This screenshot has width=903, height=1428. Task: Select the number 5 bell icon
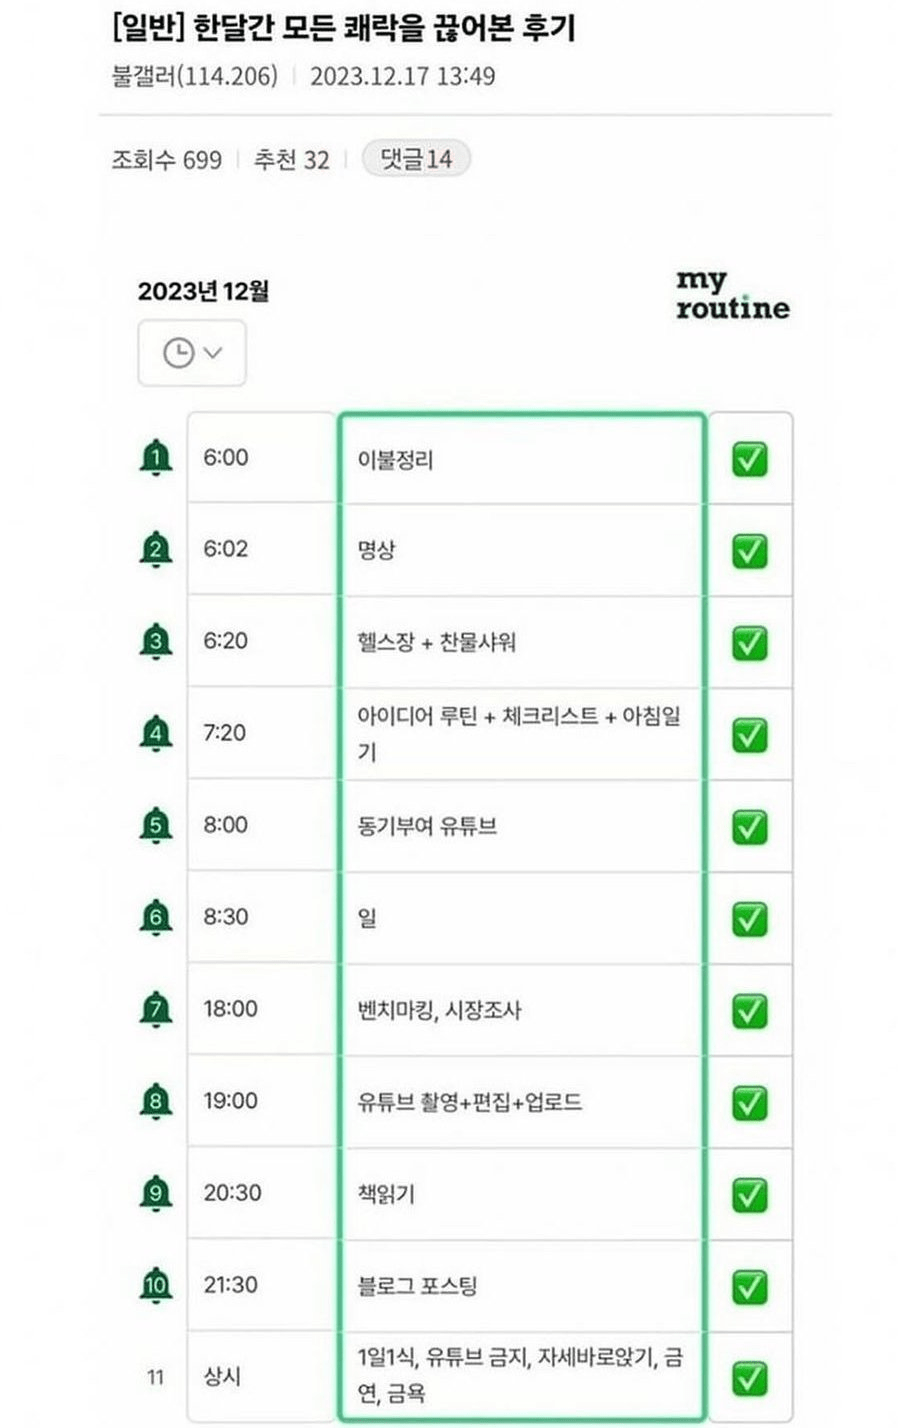point(155,825)
